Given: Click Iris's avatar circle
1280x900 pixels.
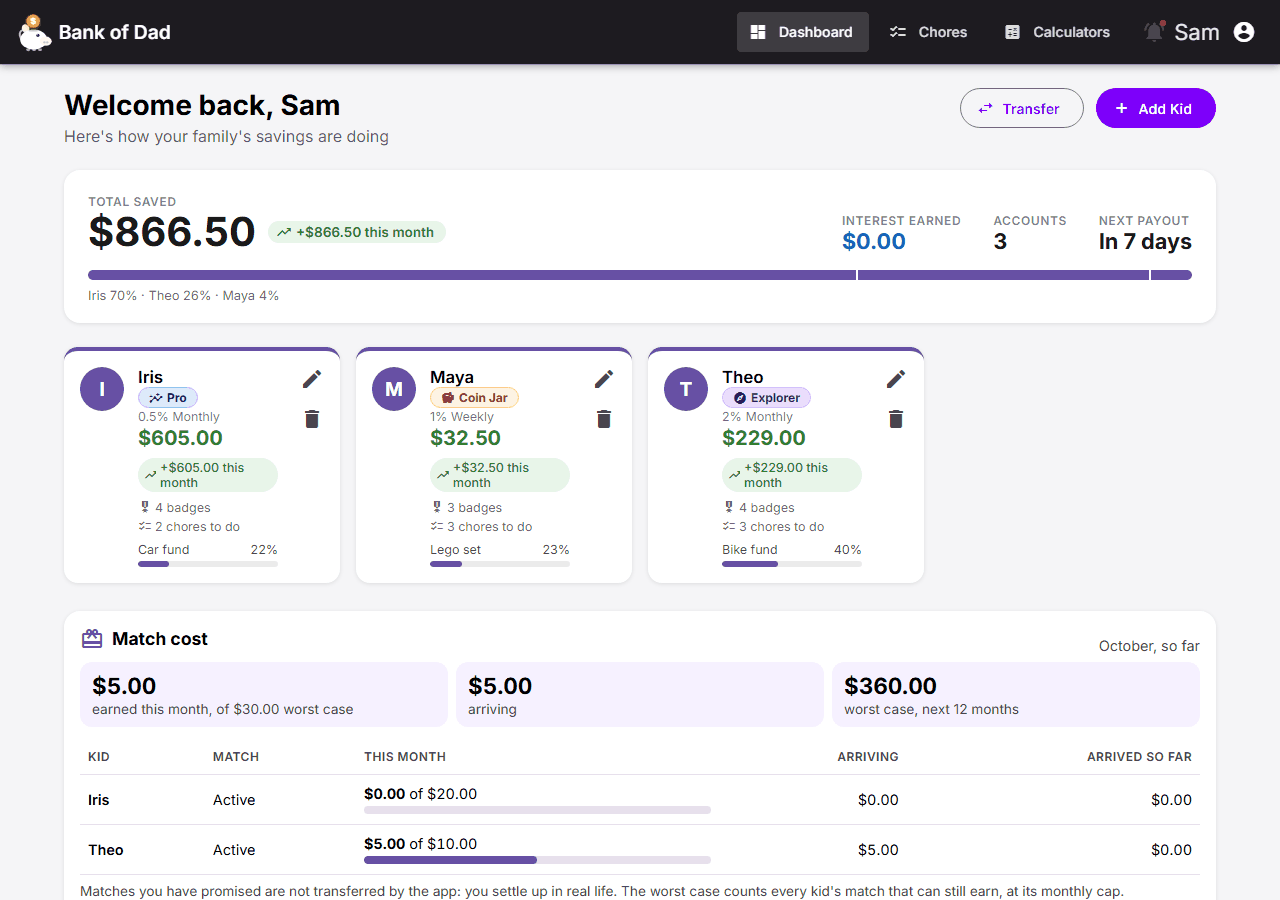Looking at the screenshot, I should [102, 389].
